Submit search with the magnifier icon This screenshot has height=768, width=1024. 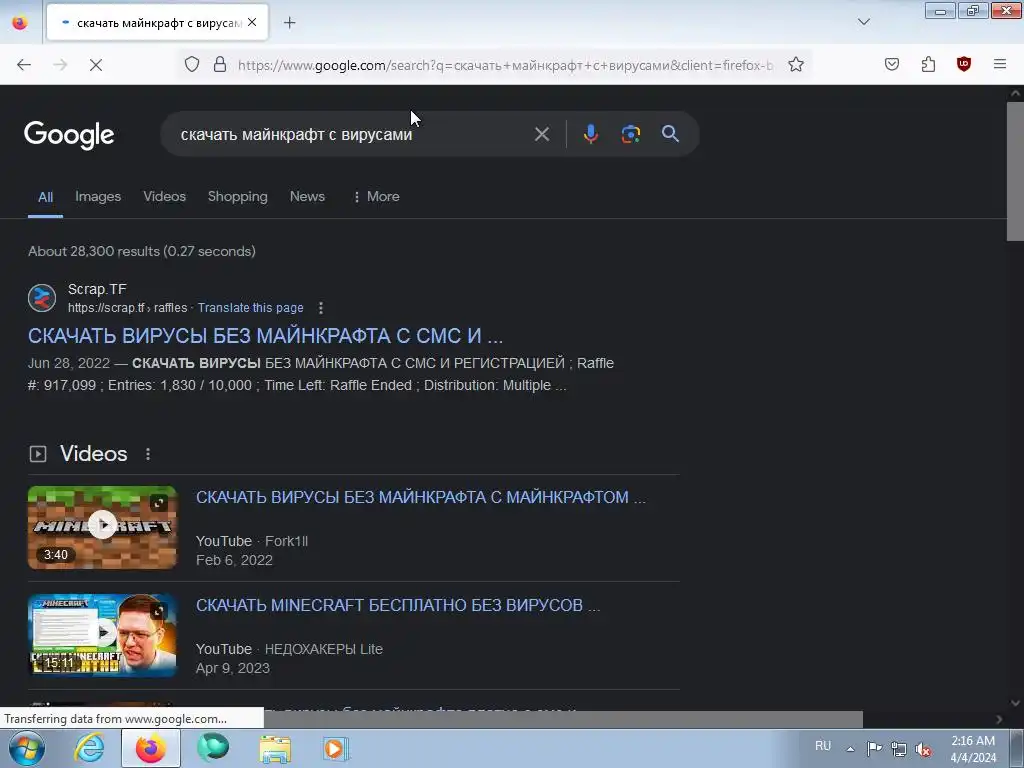pos(670,134)
